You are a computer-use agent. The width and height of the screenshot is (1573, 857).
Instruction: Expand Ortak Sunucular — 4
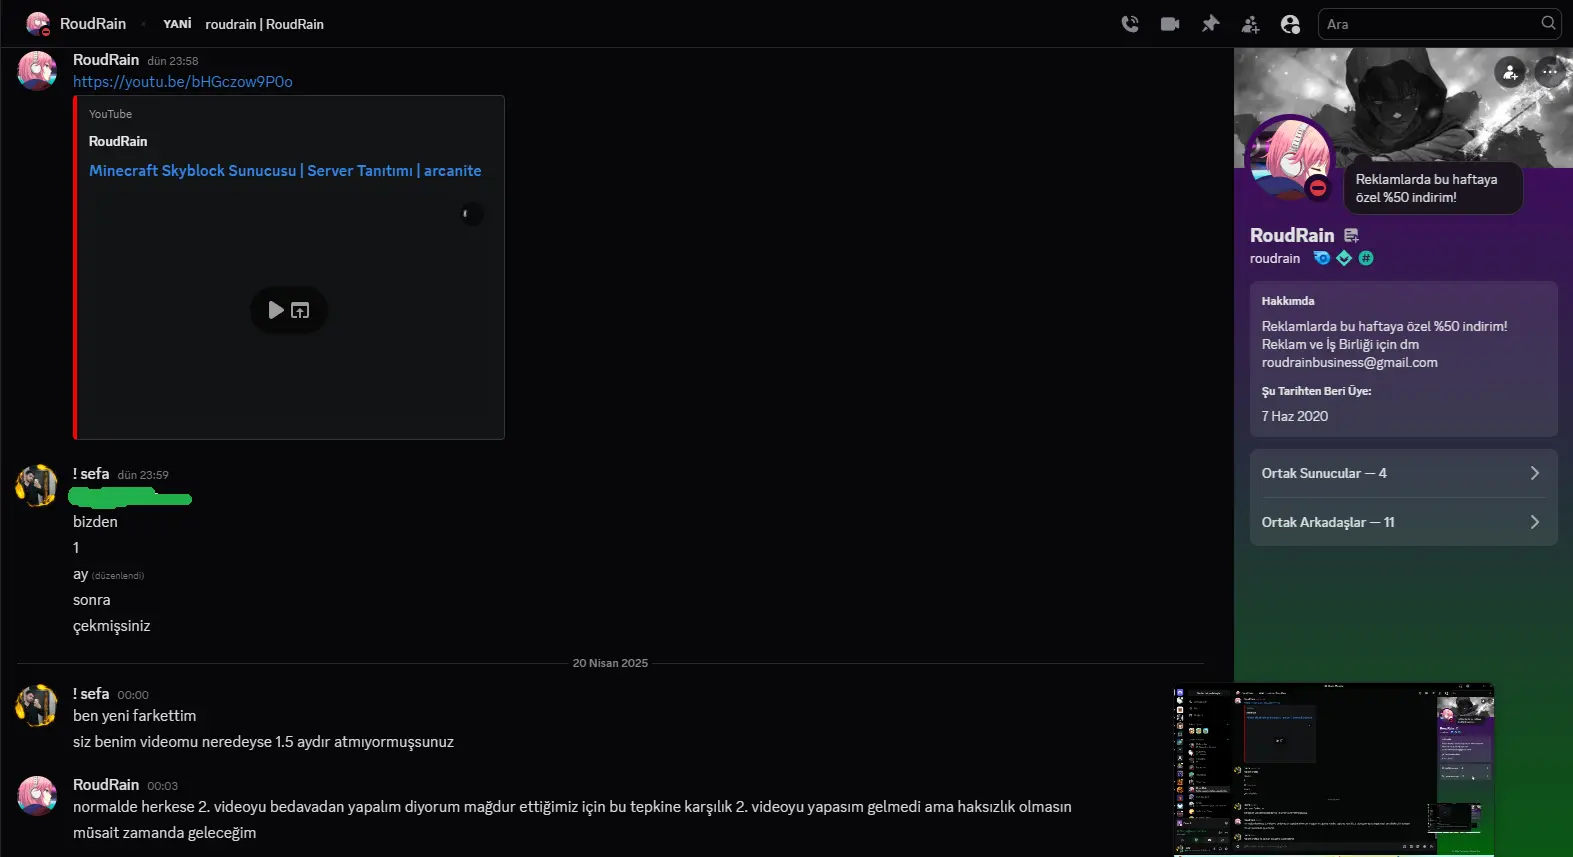click(1403, 473)
